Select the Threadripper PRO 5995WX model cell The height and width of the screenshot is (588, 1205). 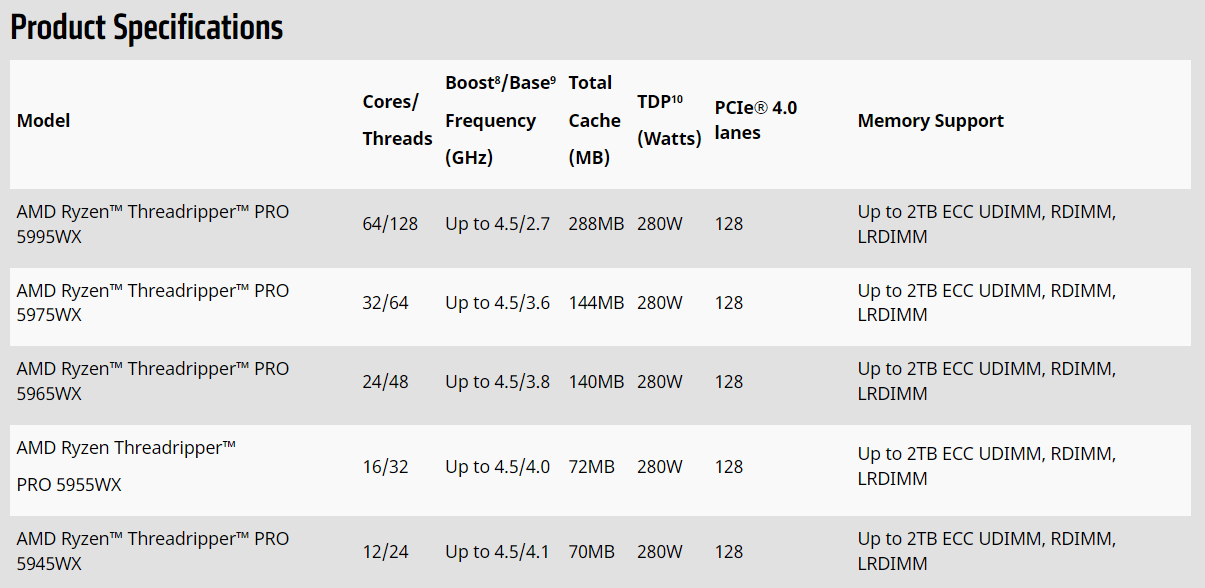pyautogui.click(x=152, y=224)
